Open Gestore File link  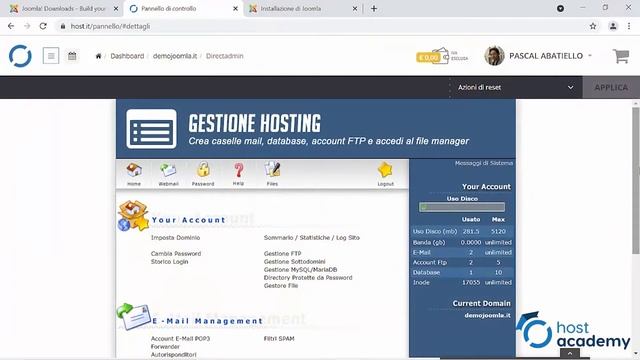click(281, 286)
